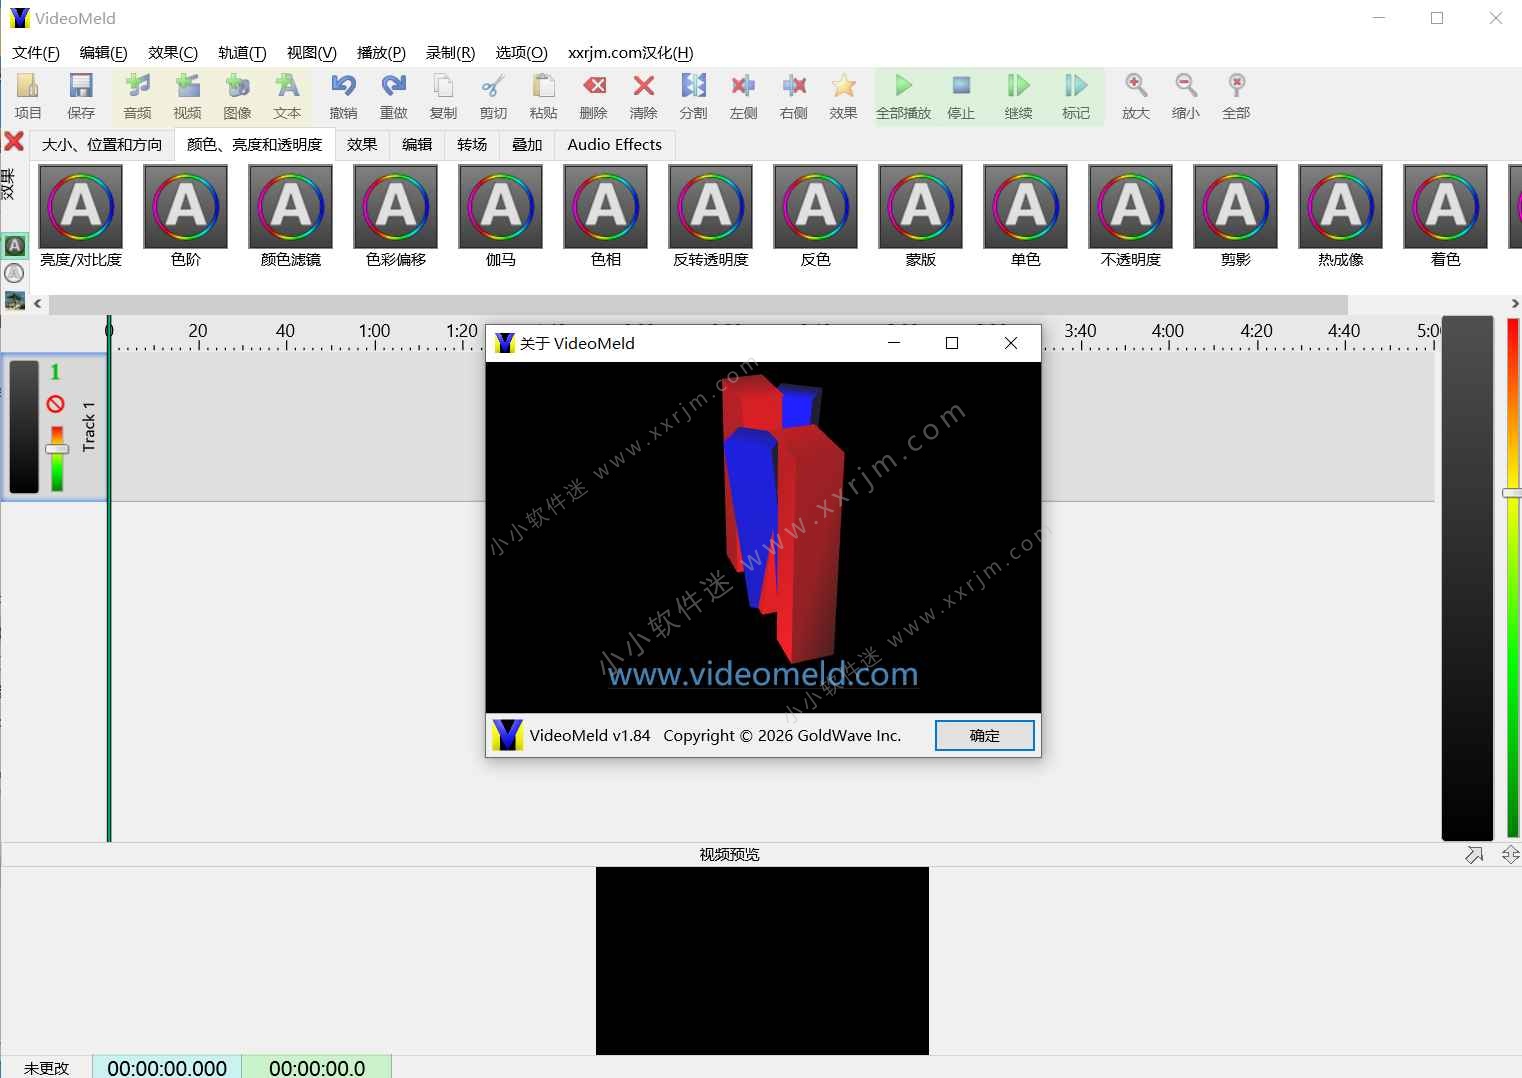Screen dimensions: 1522x1078
Task: Start playback with 全部播放 button
Action: (x=904, y=97)
